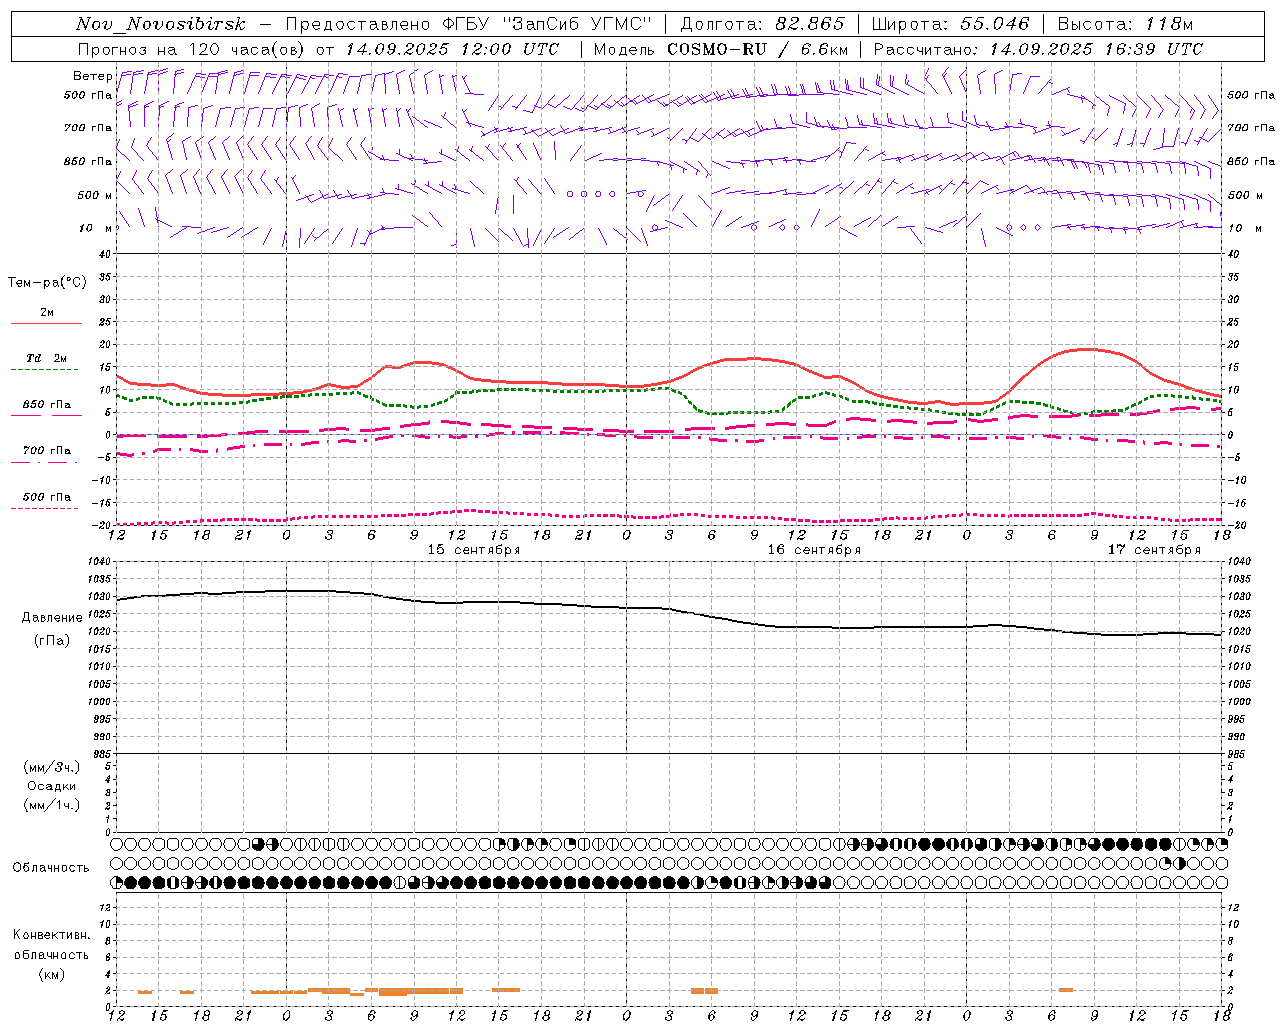1280x1024 pixels.
Task: Click the '1000' value on right pressure axis
Action: tap(1239, 702)
